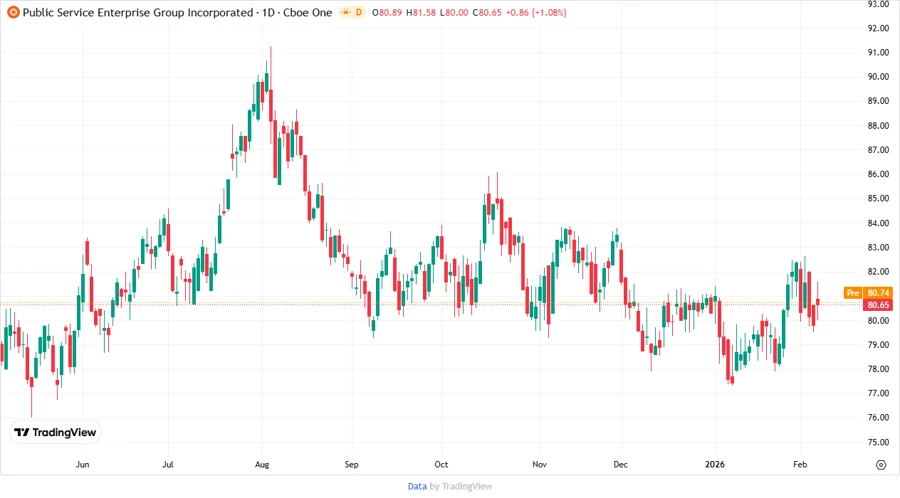Click the 79.00 price axis label
Viewport: 900px width, 498px height.
click(x=878, y=345)
